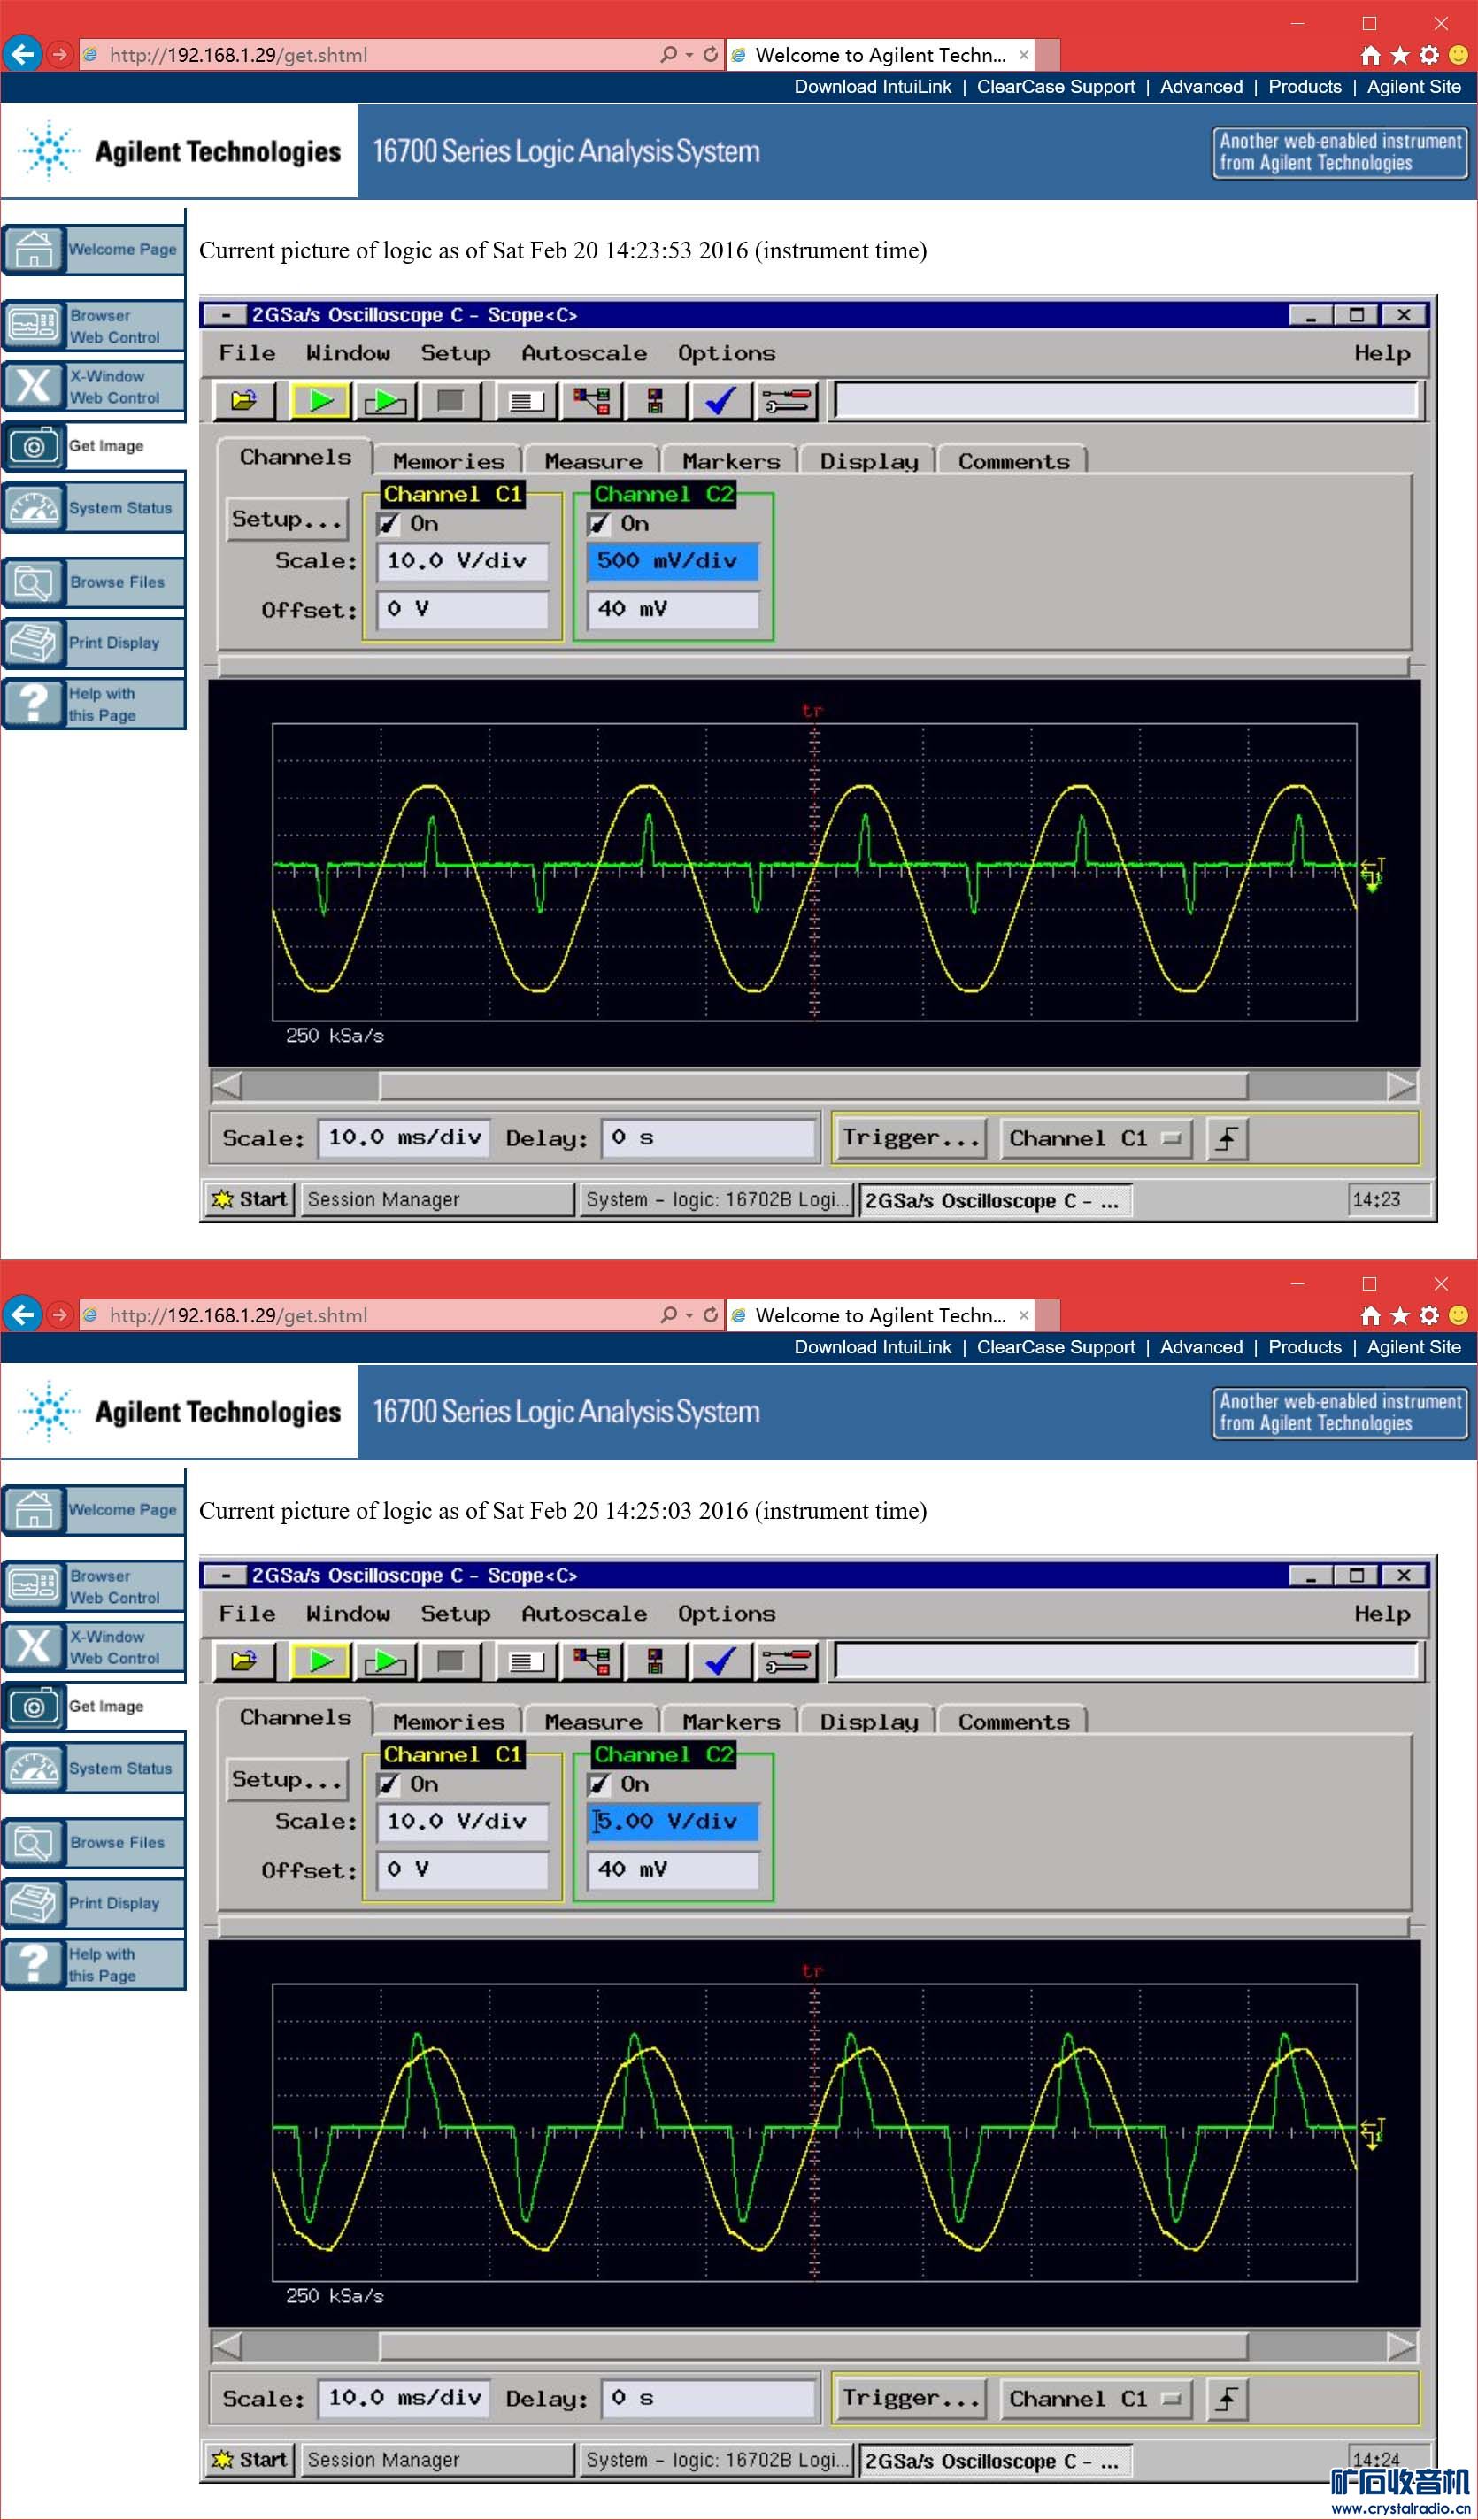Switch to the Measure tab in the upper scope

click(x=593, y=461)
